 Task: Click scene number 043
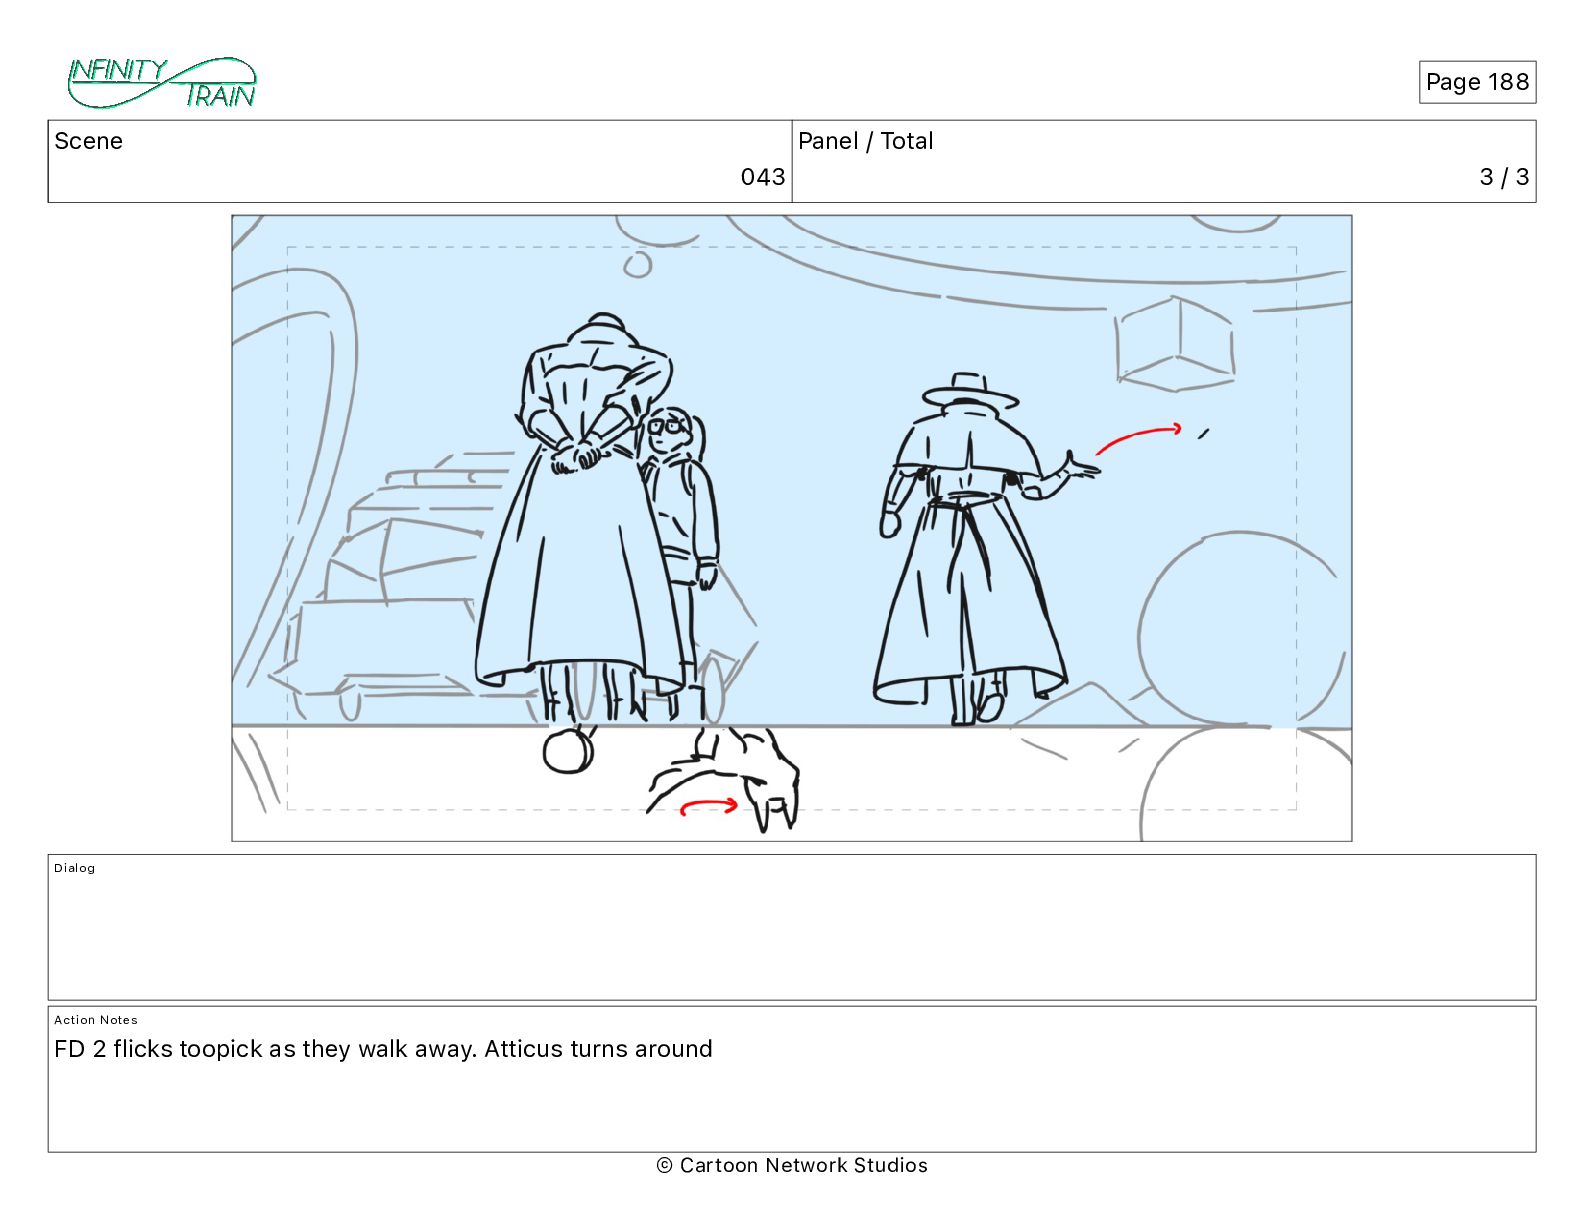pyautogui.click(x=763, y=177)
